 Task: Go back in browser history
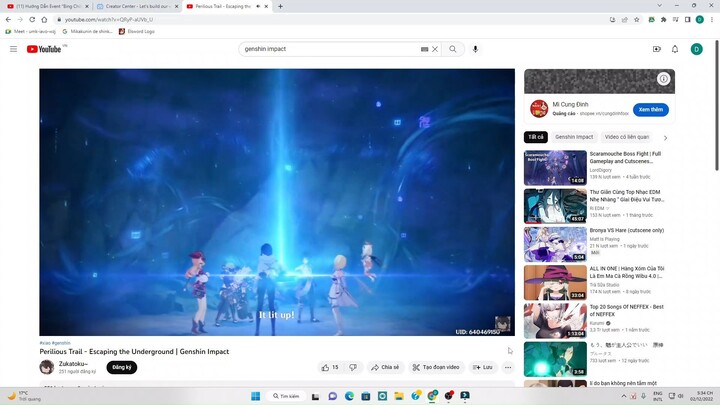[x=8, y=20]
